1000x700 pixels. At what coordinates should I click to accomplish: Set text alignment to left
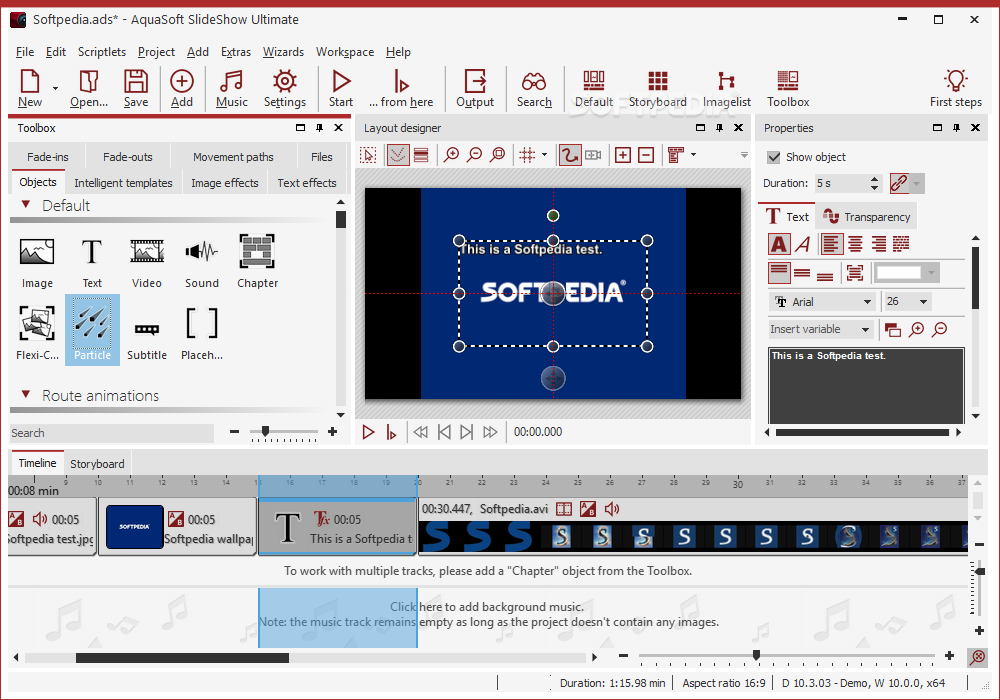click(x=831, y=244)
